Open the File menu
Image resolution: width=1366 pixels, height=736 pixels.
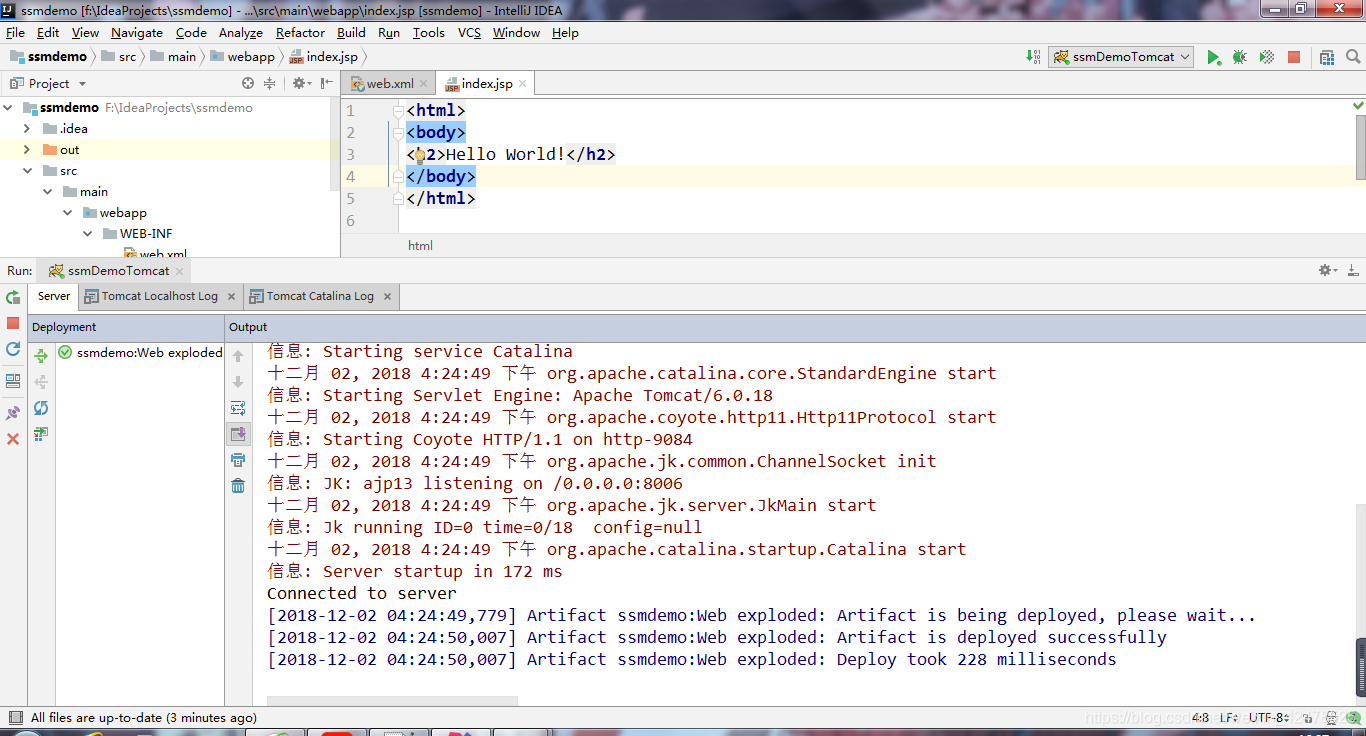point(15,33)
